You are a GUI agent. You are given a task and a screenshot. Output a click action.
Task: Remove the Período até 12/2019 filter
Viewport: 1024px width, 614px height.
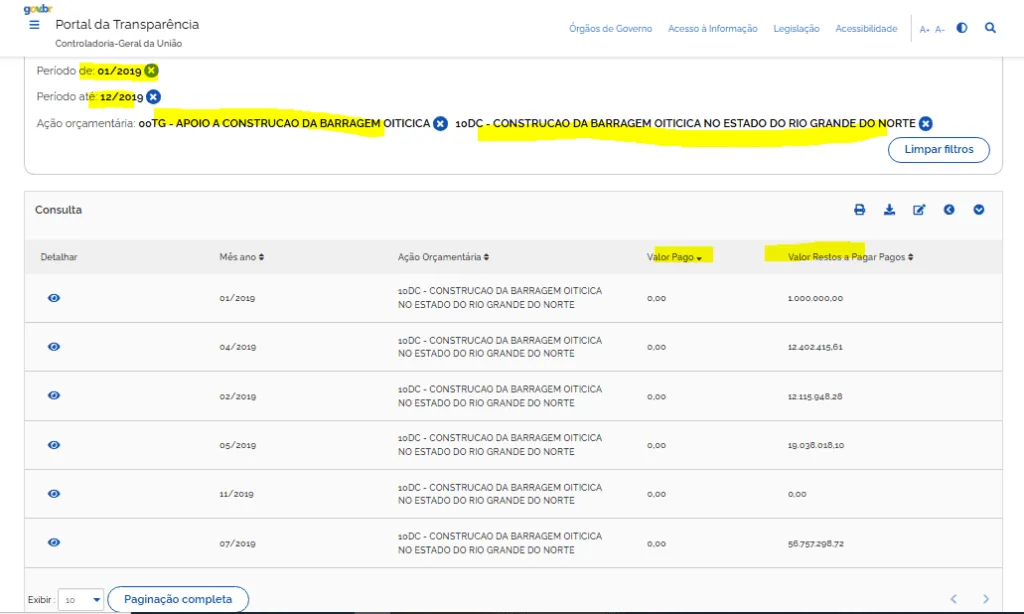[153, 97]
